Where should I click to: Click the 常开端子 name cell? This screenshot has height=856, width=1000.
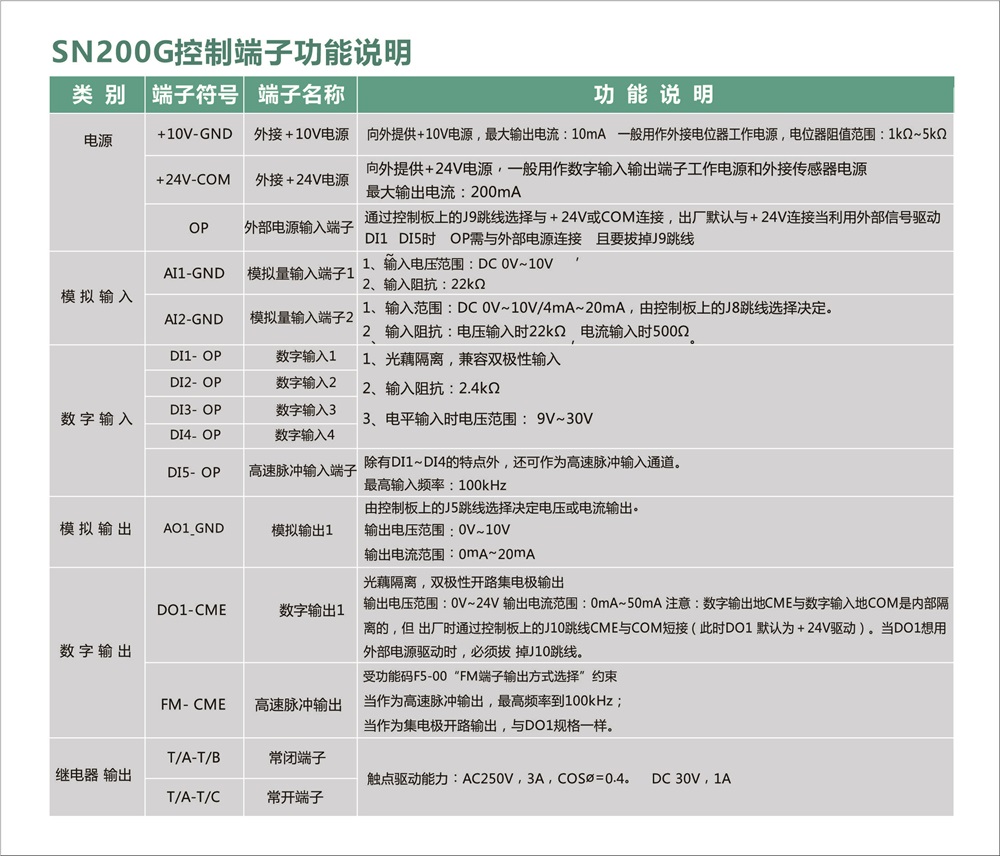pyautogui.click(x=297, y=797)
